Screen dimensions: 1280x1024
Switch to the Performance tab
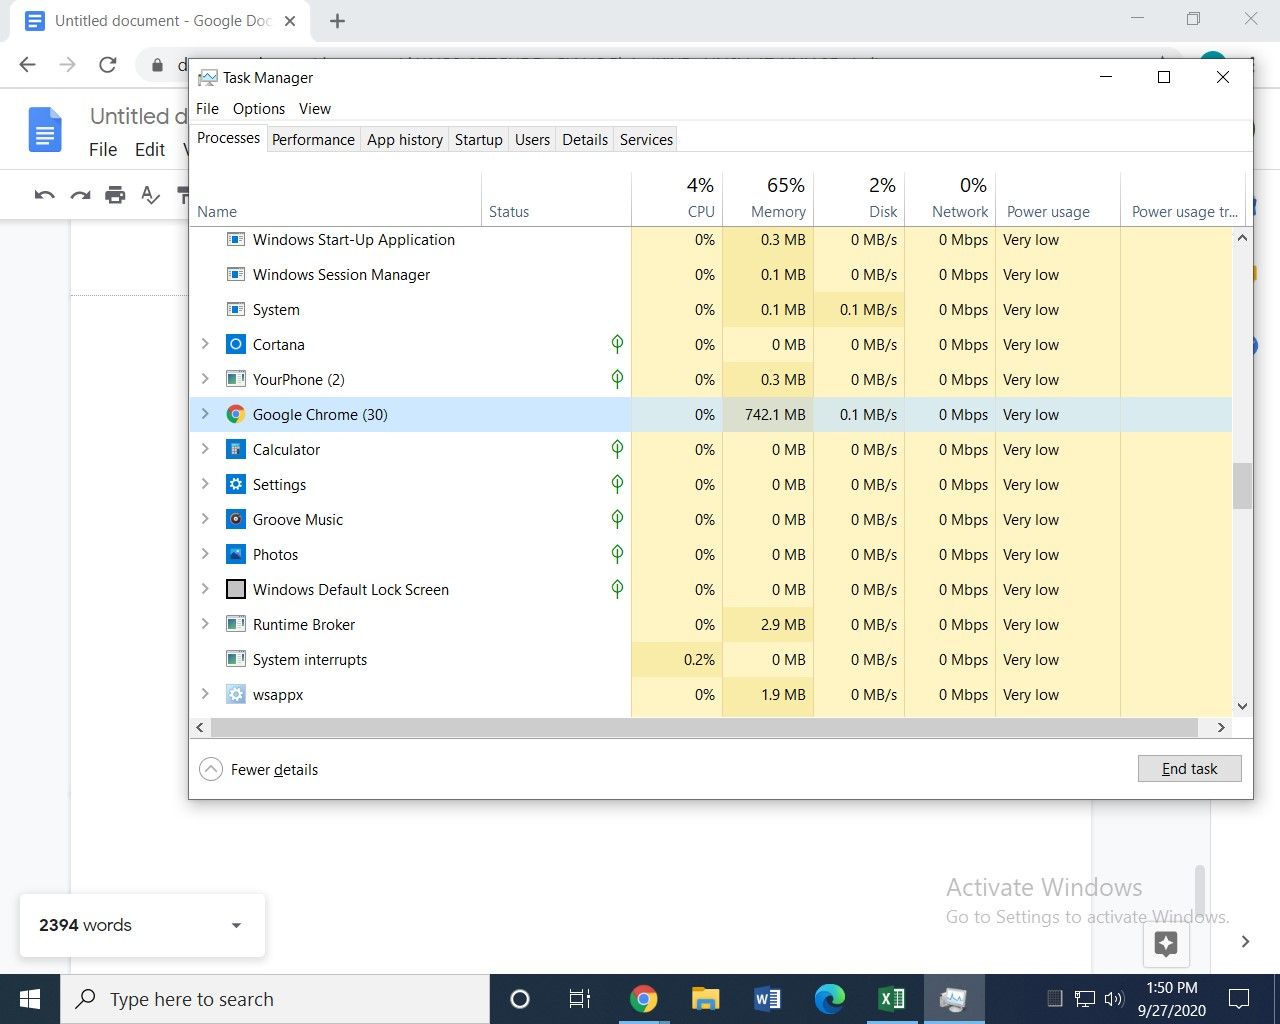click(x=313, y=139)
